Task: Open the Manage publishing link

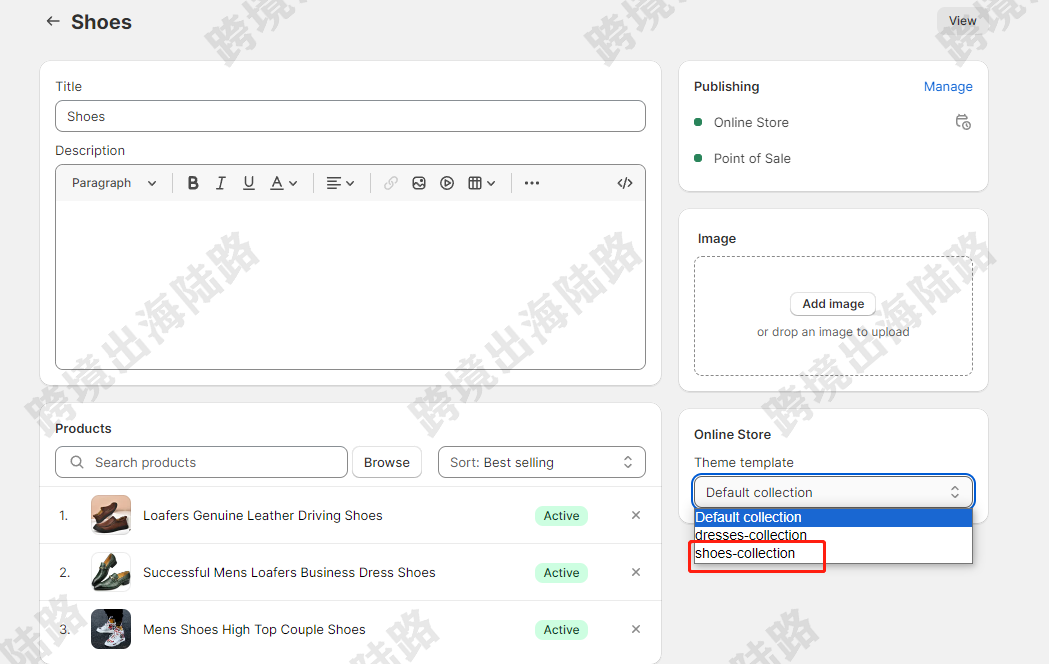Action: point(947,87)
